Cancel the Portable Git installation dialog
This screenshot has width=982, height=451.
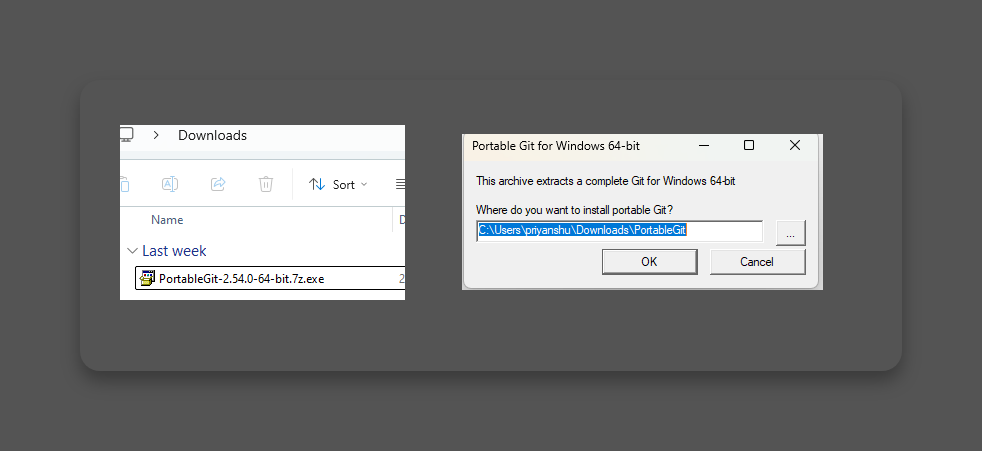pyautogui.click(x=757, y=262)
